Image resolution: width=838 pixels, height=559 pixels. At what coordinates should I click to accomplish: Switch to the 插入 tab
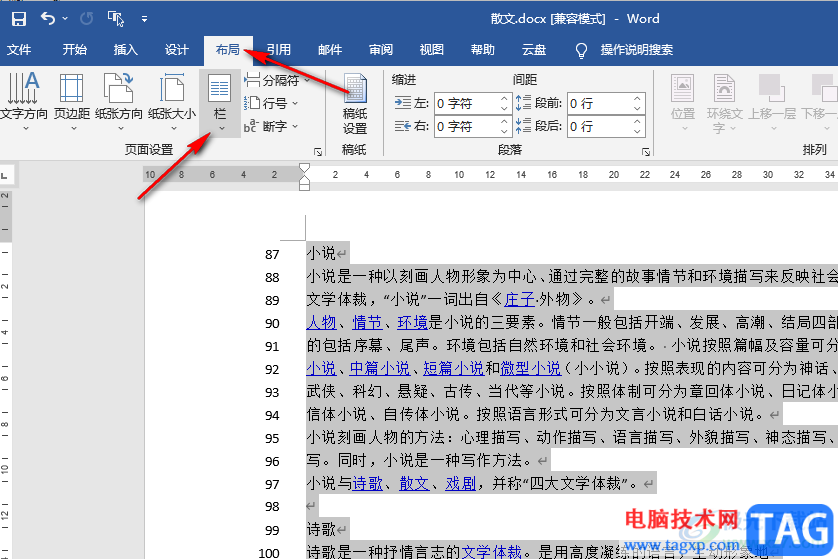(126, 50)
